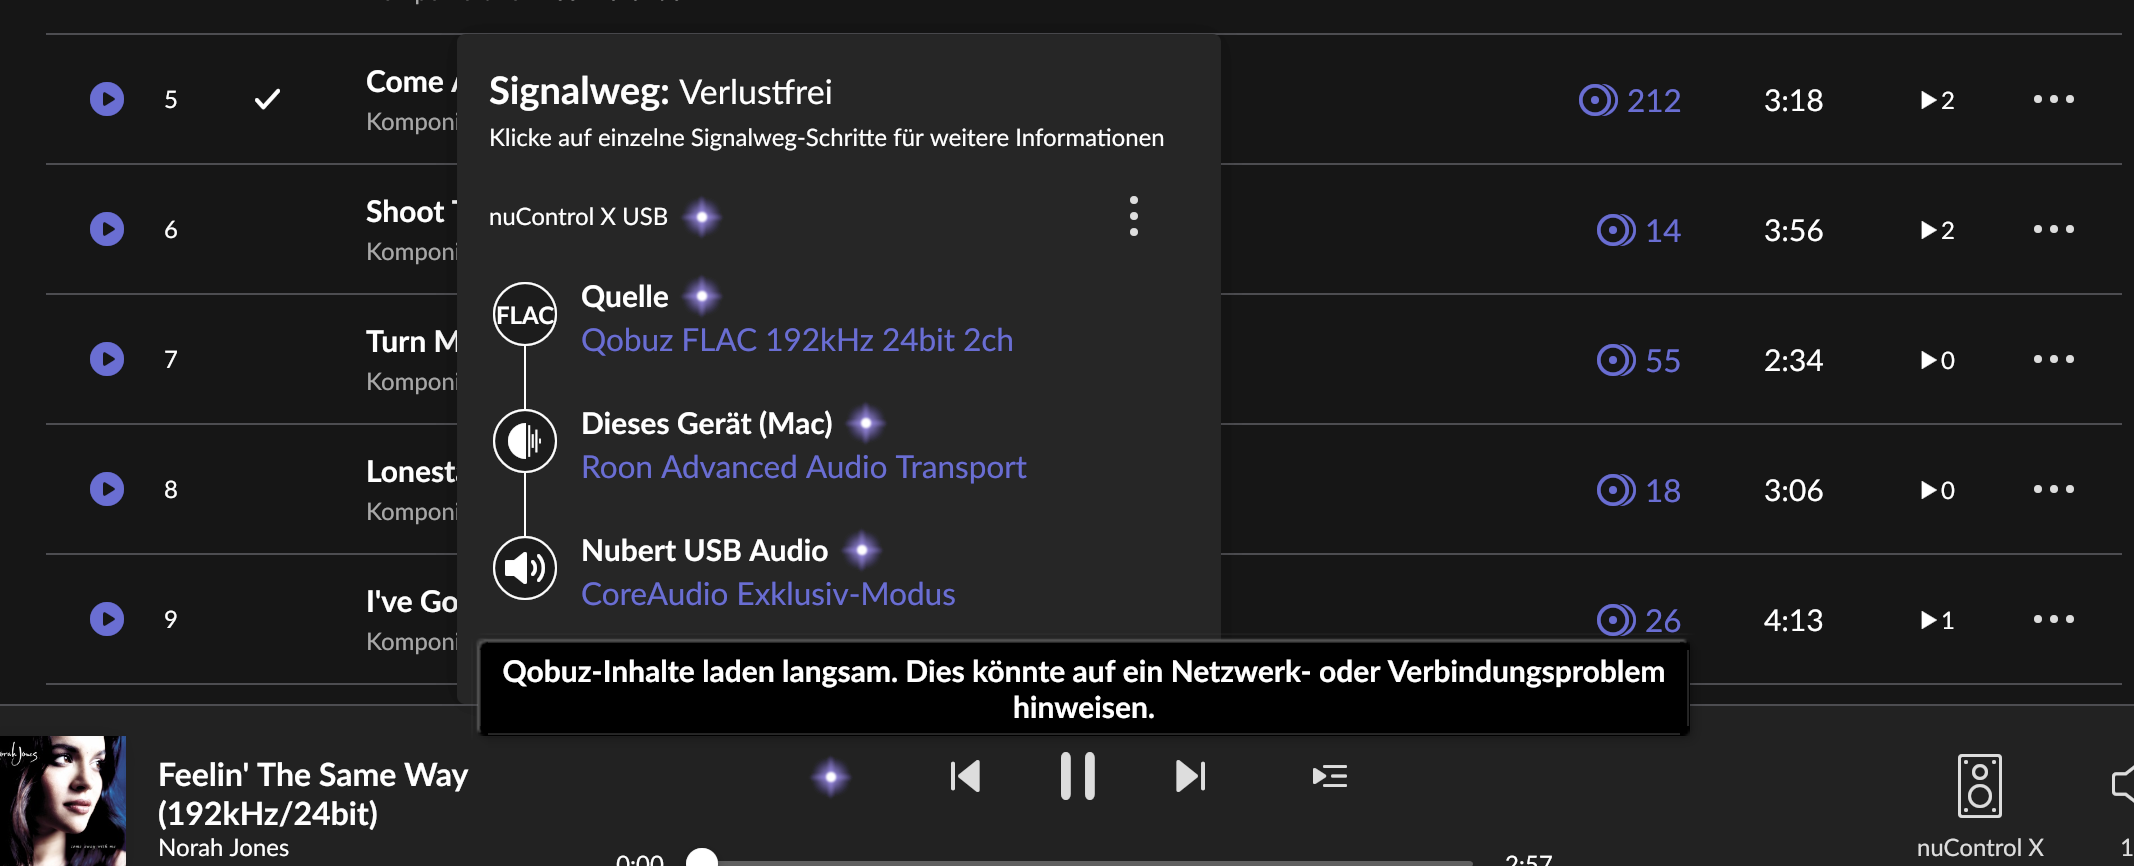Image resolution: width=2134 pixels, height=866 pixels.
Task: Open the Norah Jones artist link
Action: tap(224, 847)
